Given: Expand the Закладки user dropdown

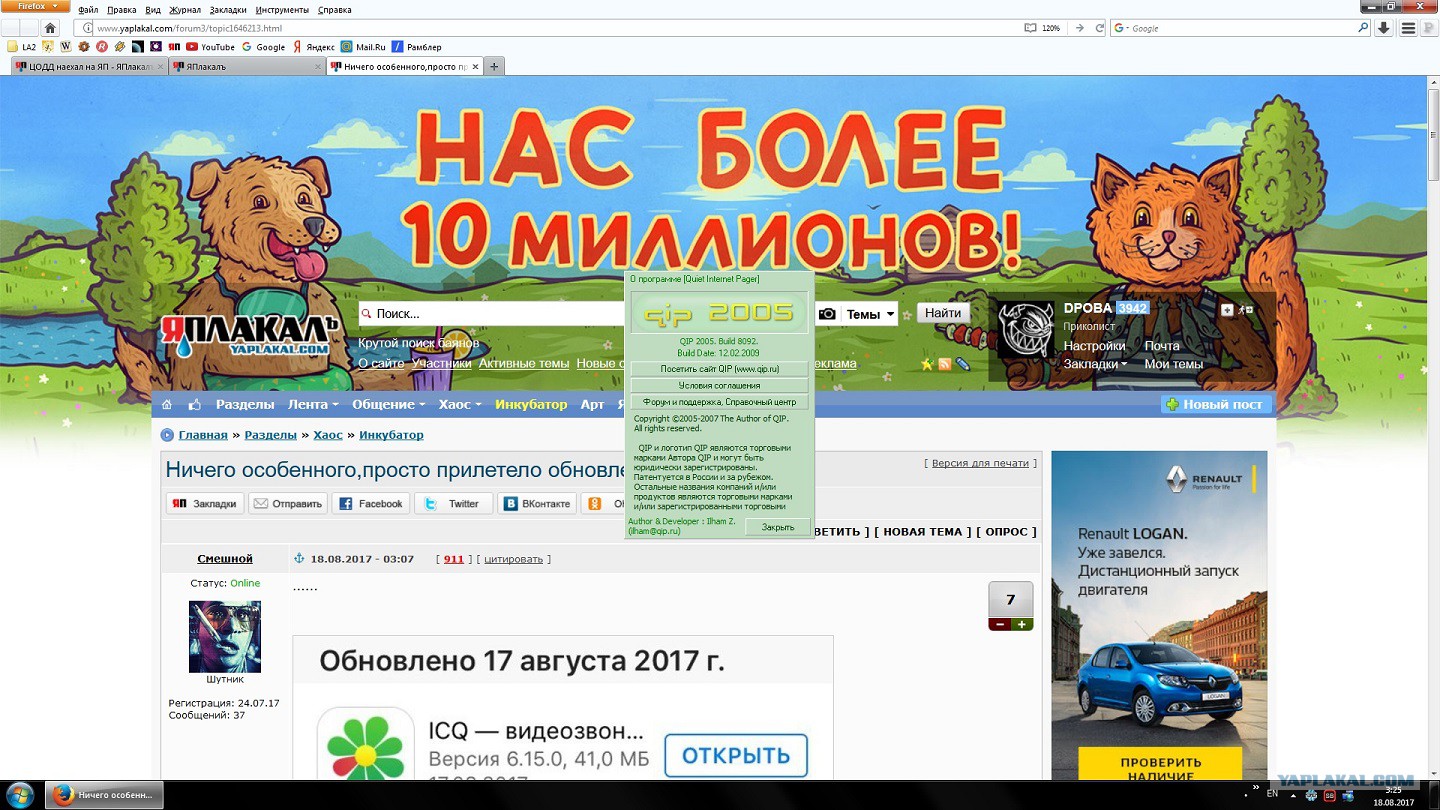Looking at the screenshot, I should pos(1095,364).
